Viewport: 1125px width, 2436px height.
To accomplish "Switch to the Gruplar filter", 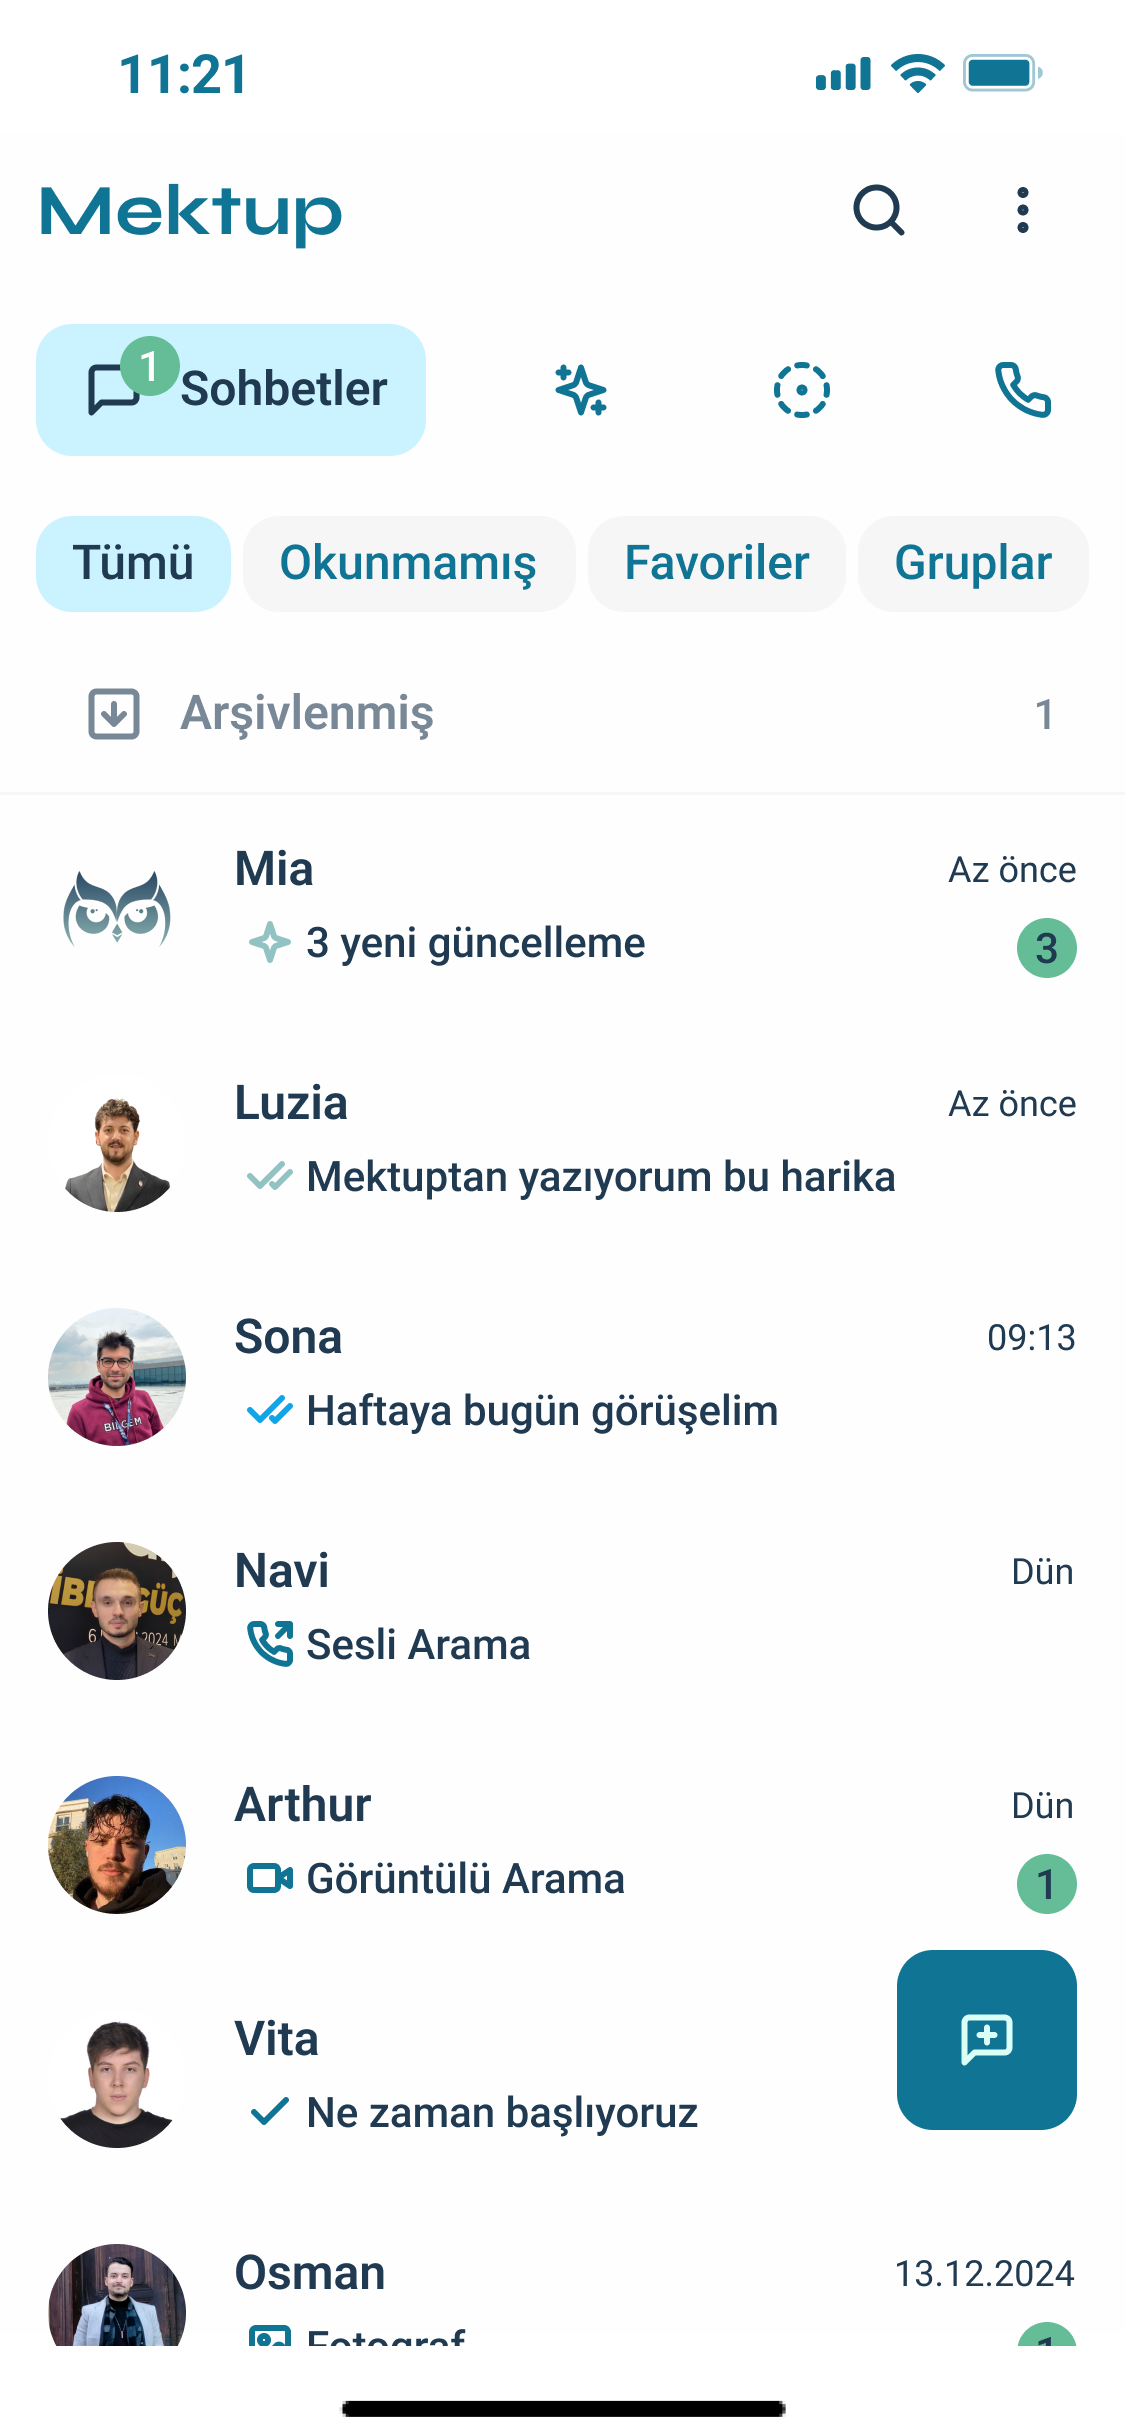I will (972, 563).
